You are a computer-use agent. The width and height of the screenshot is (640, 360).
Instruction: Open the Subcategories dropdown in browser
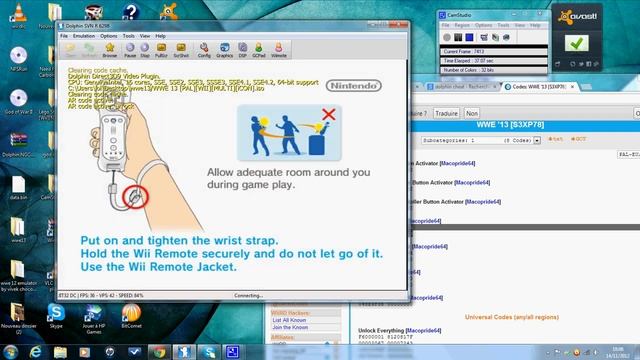481,140
